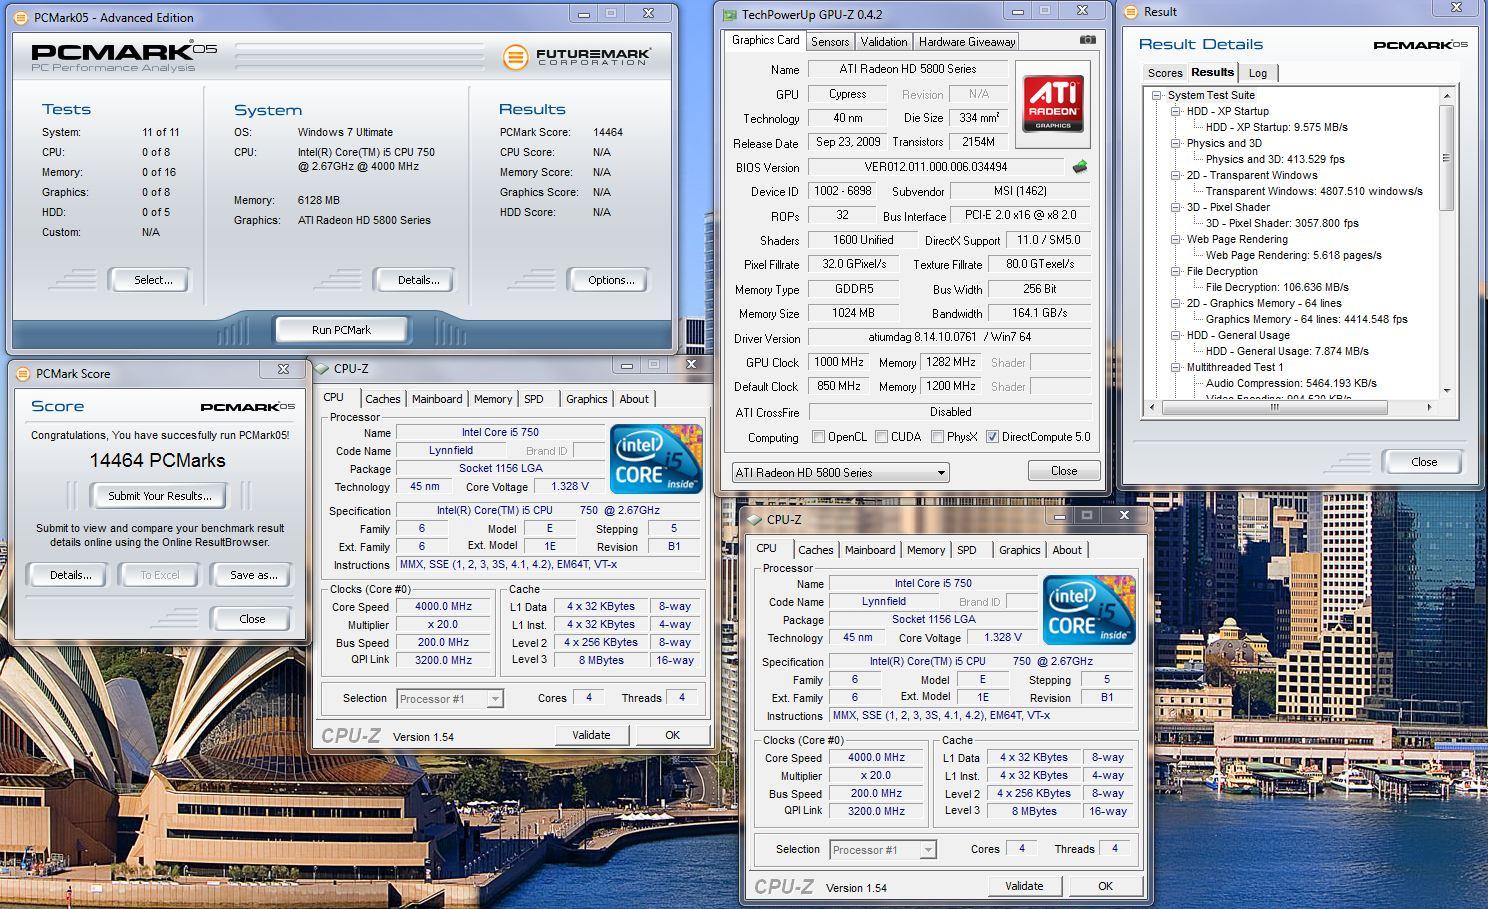Image resolution: width=1488 pixels, height=909 pixels.
Task: Open Mainboard tab in upper CPU-Z
Action: 438,399
